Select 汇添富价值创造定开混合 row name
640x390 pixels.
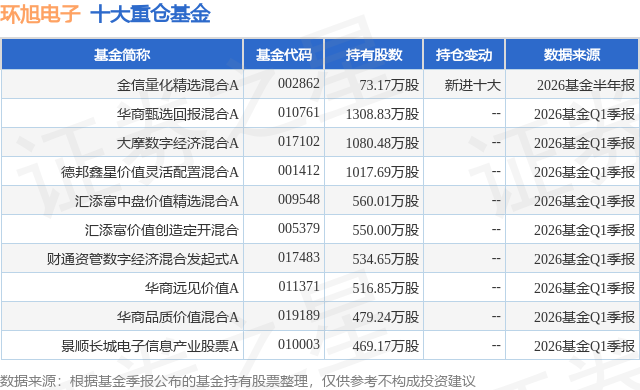coord(162,230)
